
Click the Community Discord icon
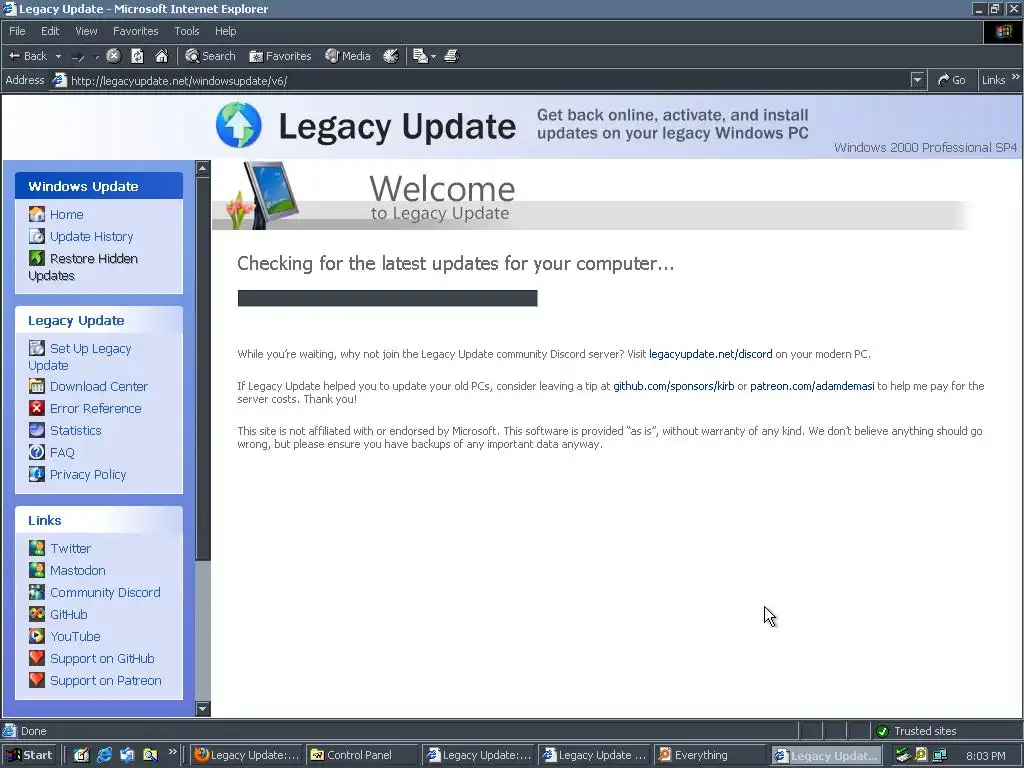pos(37,592)
